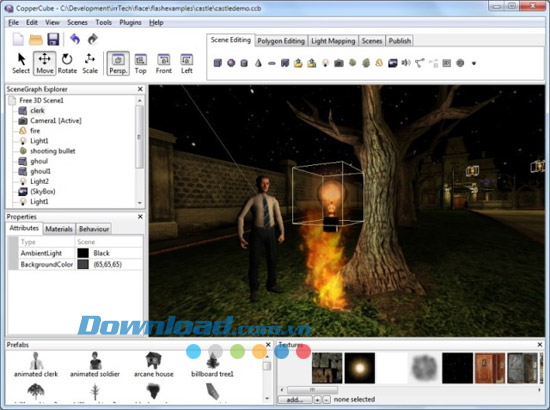Switch to the Light Mapping tab
Screen dimensions: 550x410
coord(333,41)
